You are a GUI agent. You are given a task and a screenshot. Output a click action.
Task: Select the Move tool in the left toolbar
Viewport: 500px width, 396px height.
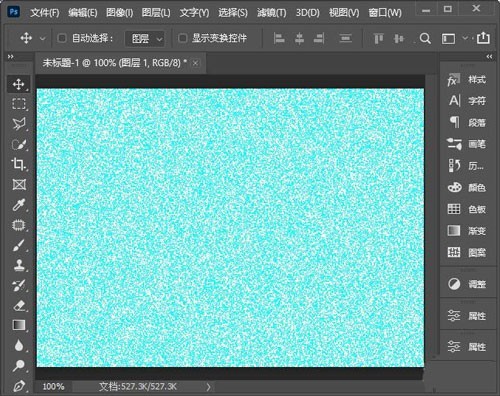(x=19, y=84)
